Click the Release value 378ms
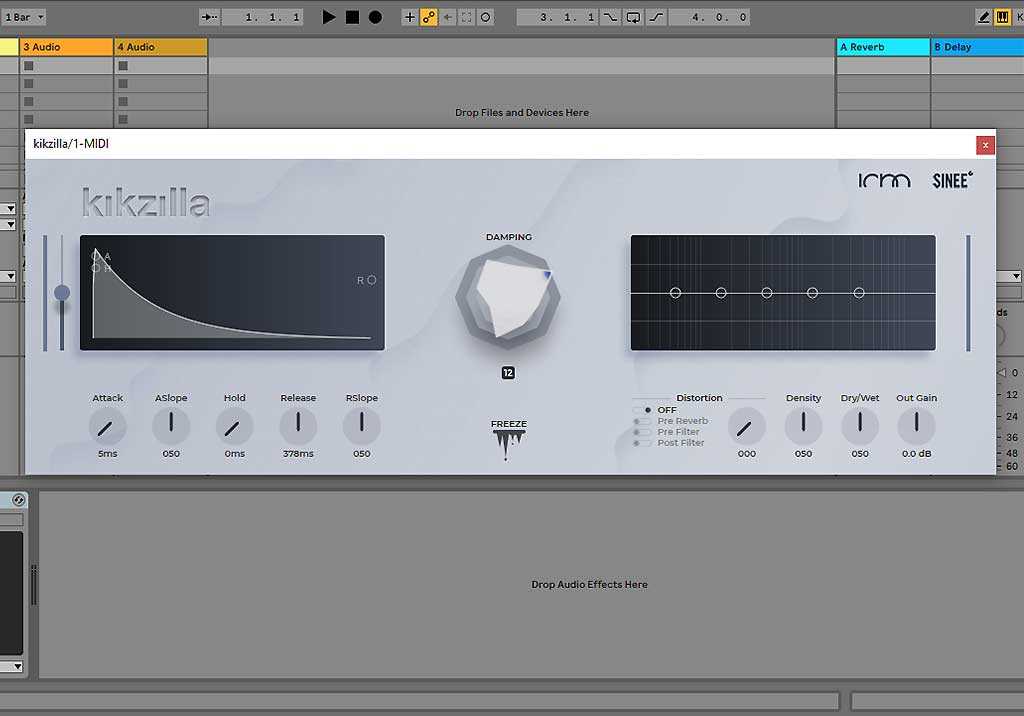 [298, 453]
